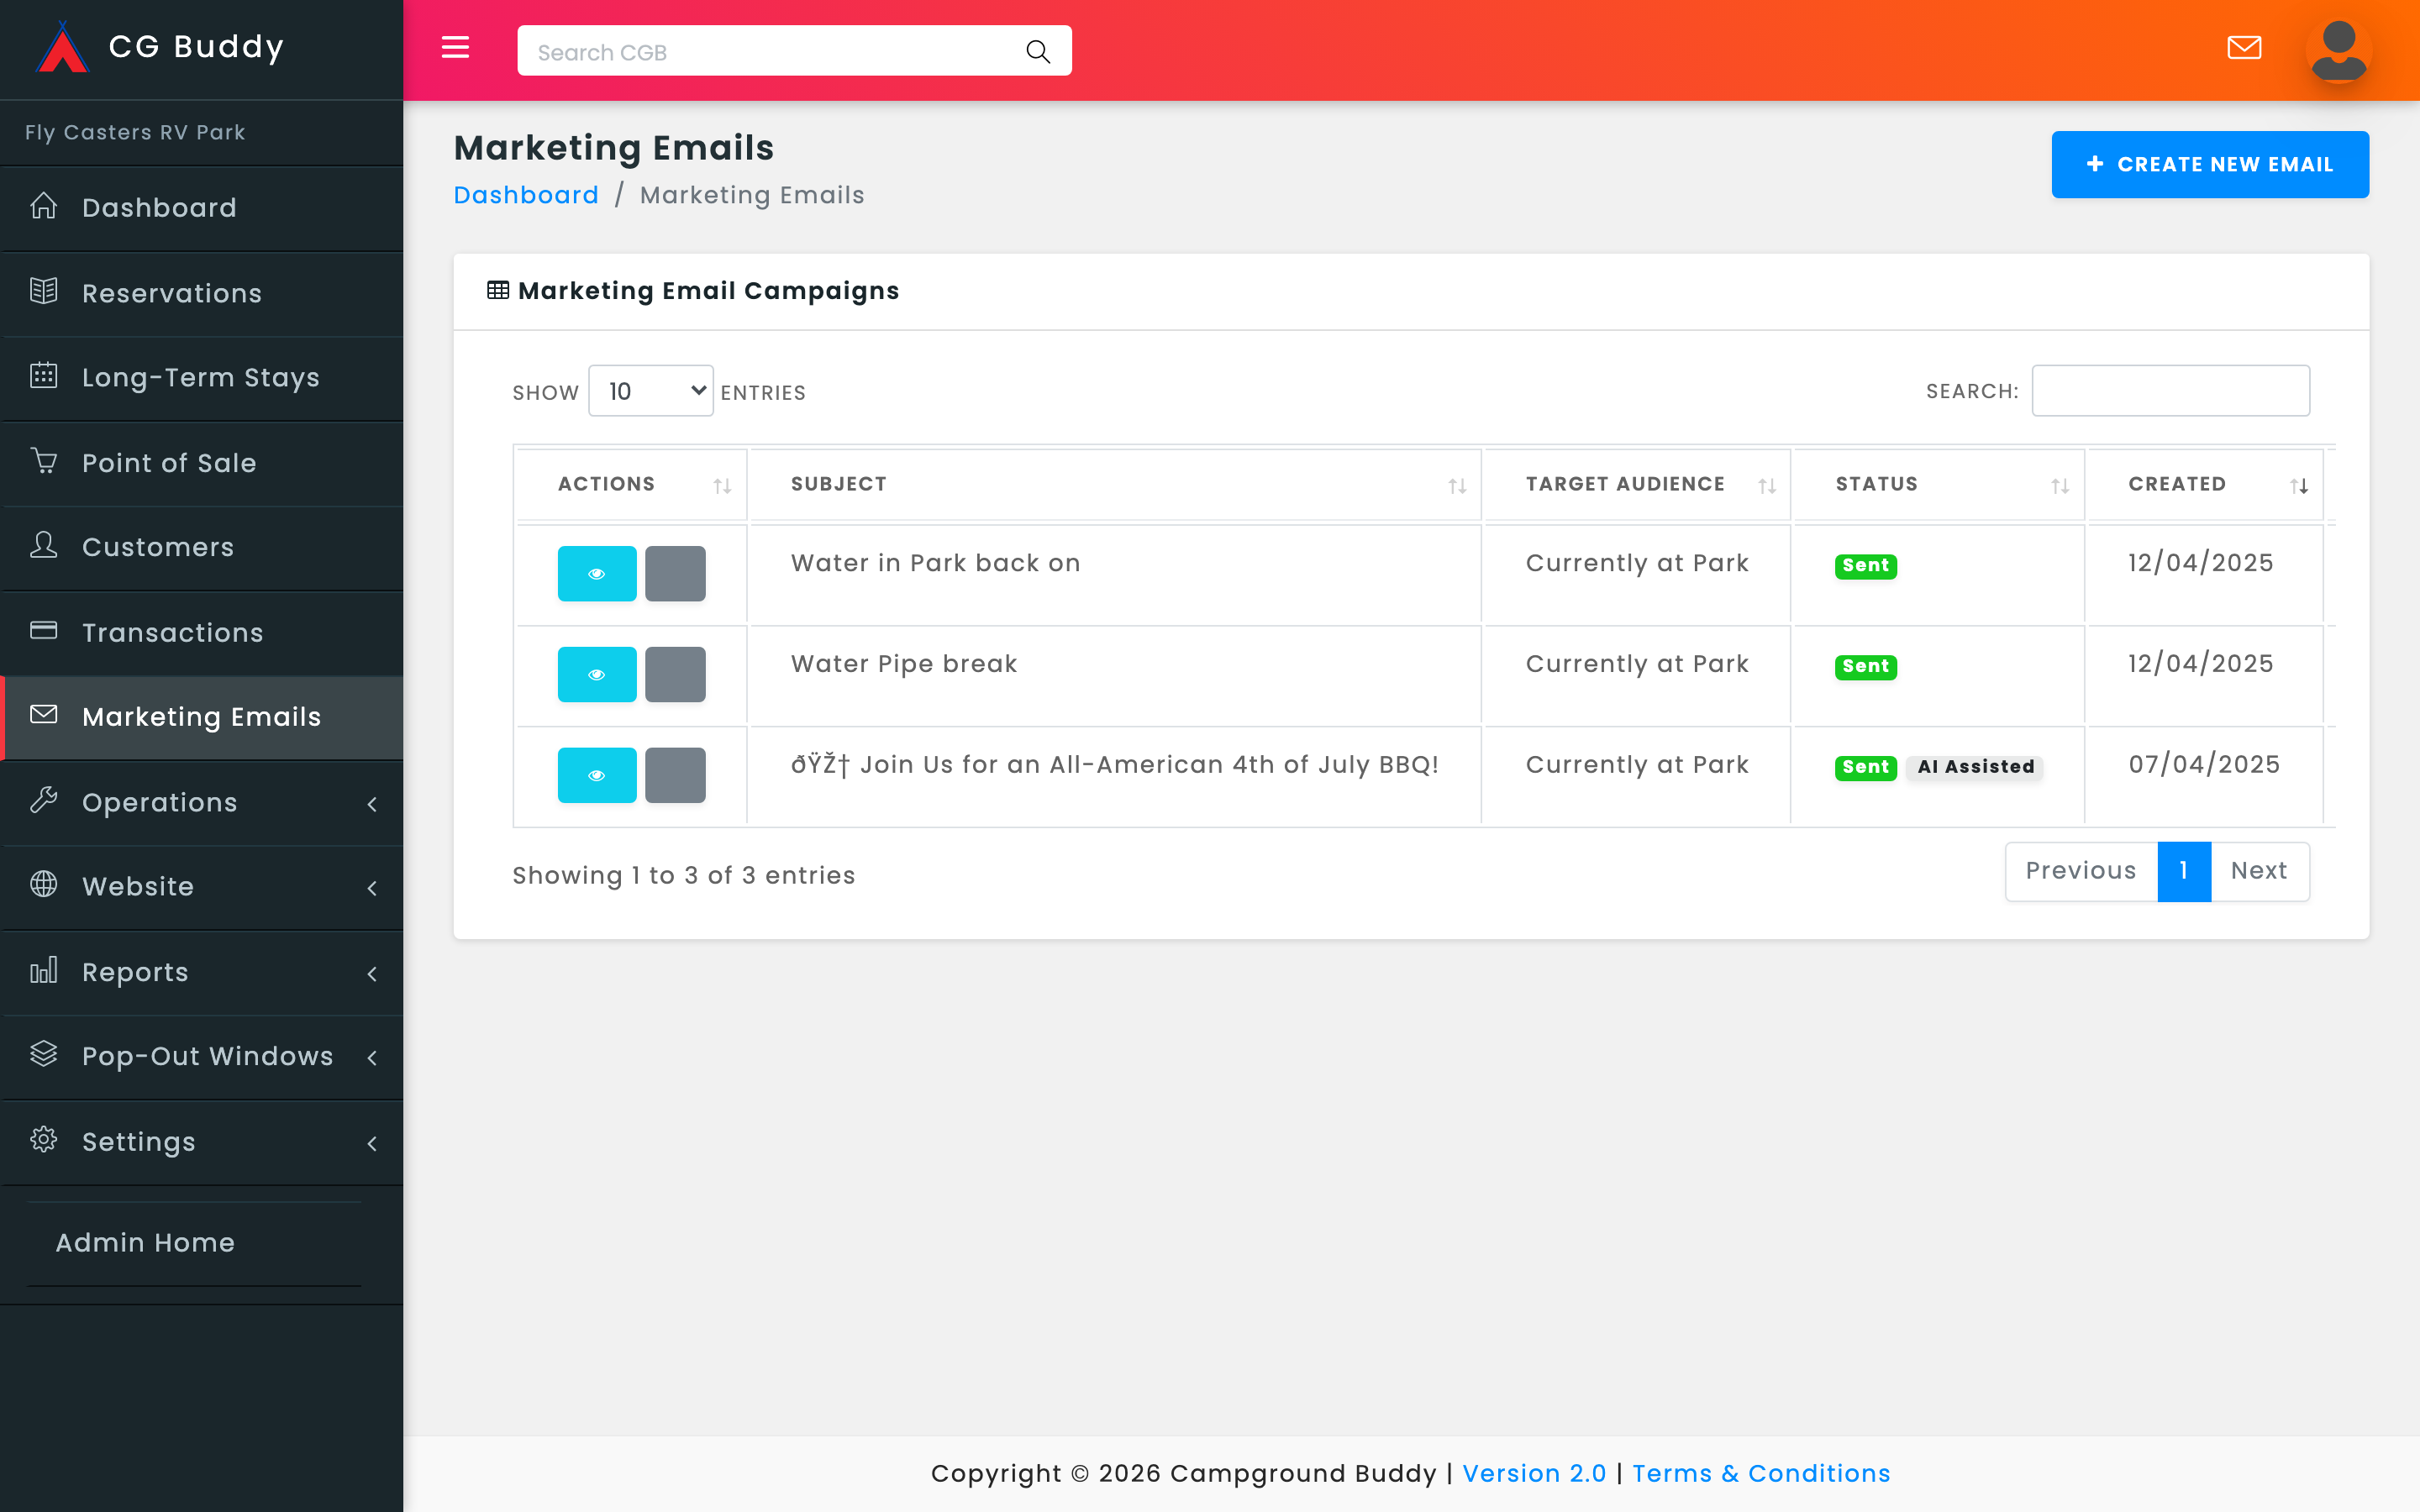Click the hamburger menu icon

click(455, 48)
